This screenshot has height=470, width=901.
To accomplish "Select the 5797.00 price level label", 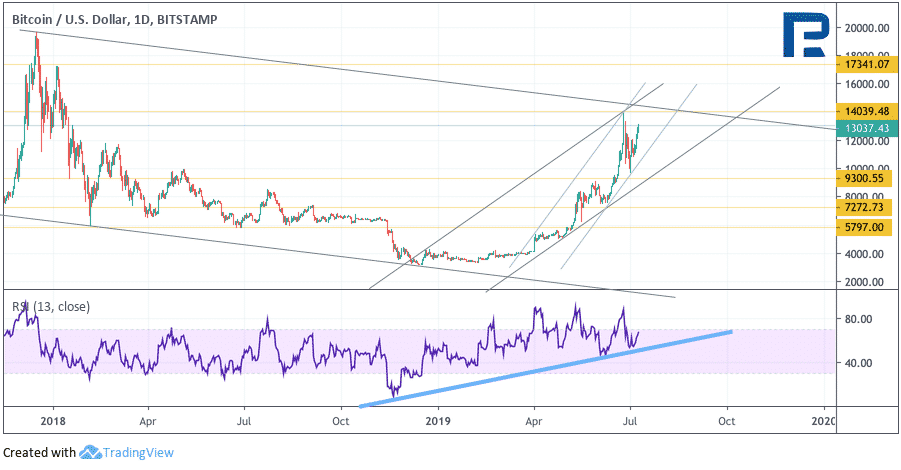I will pos(864,228).
